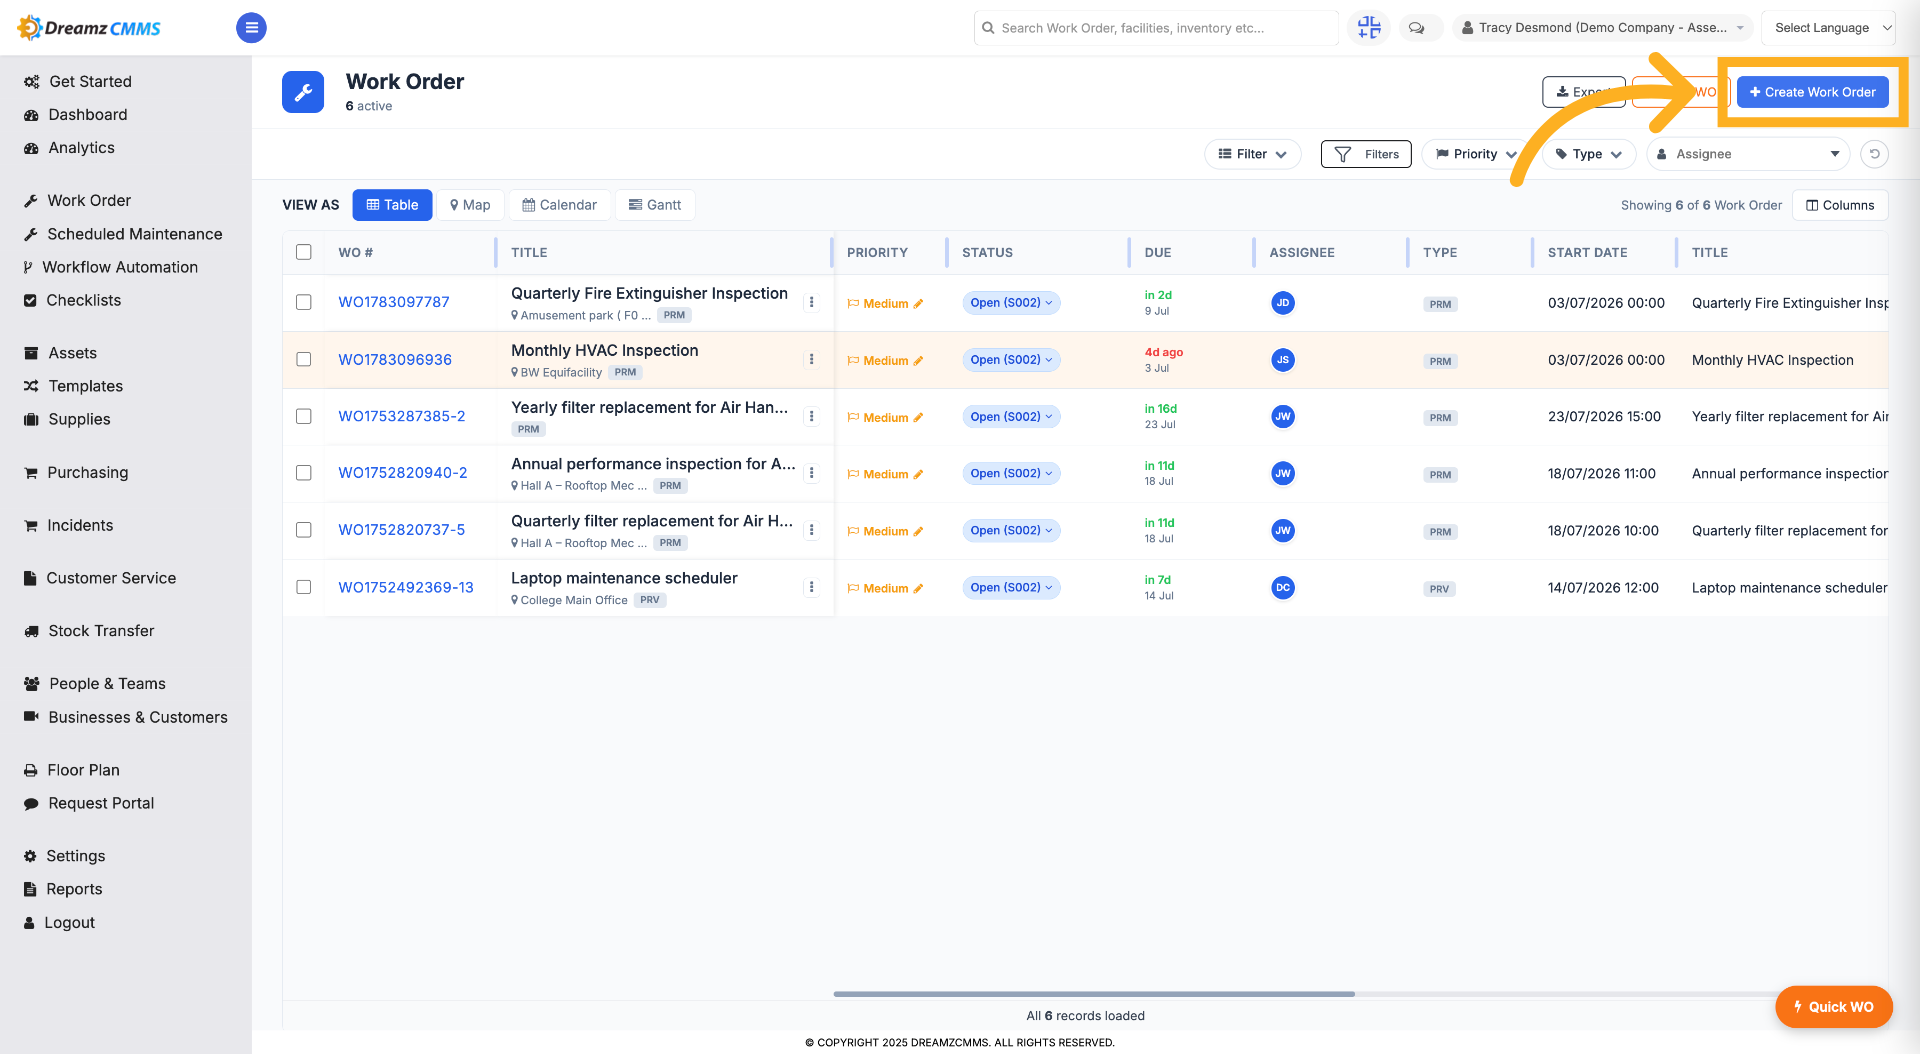Screen dimensions: 1920x1054
Task: Open row options for Quarterly Fire Extinguisher Inspection
Action: pyautogui.click(x=811, y=302)
